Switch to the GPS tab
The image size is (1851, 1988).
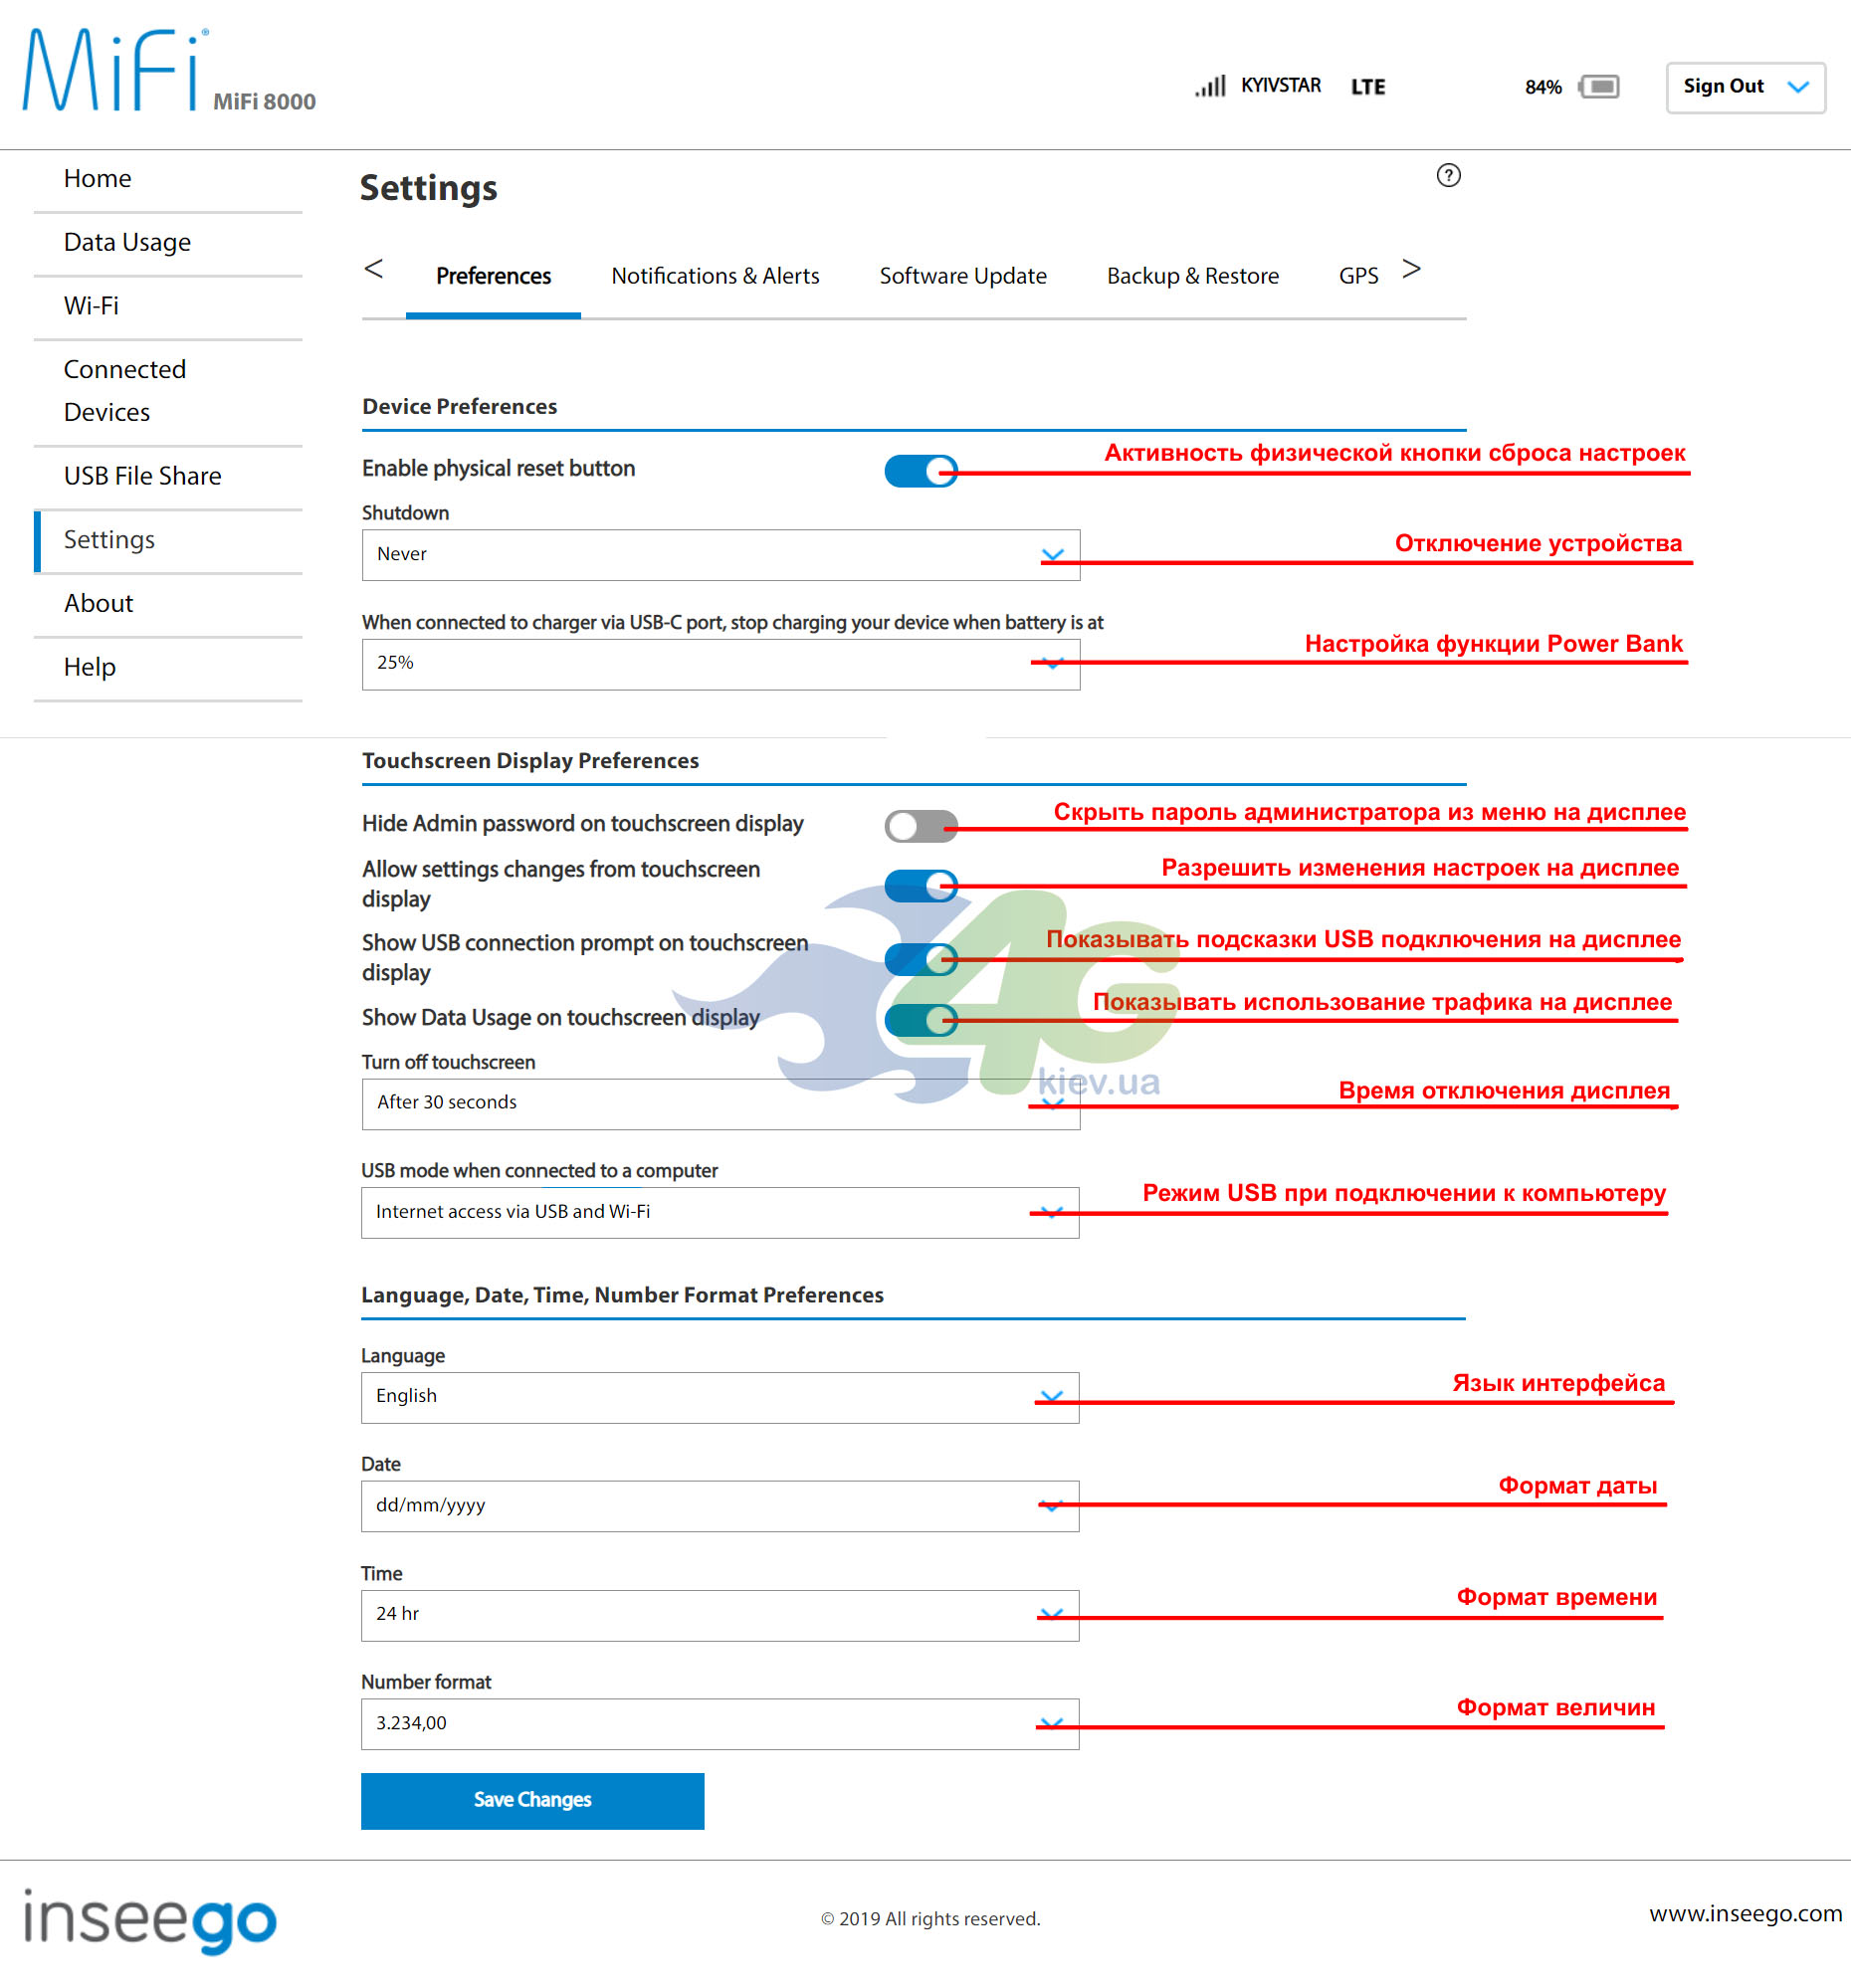(1358, 276)
